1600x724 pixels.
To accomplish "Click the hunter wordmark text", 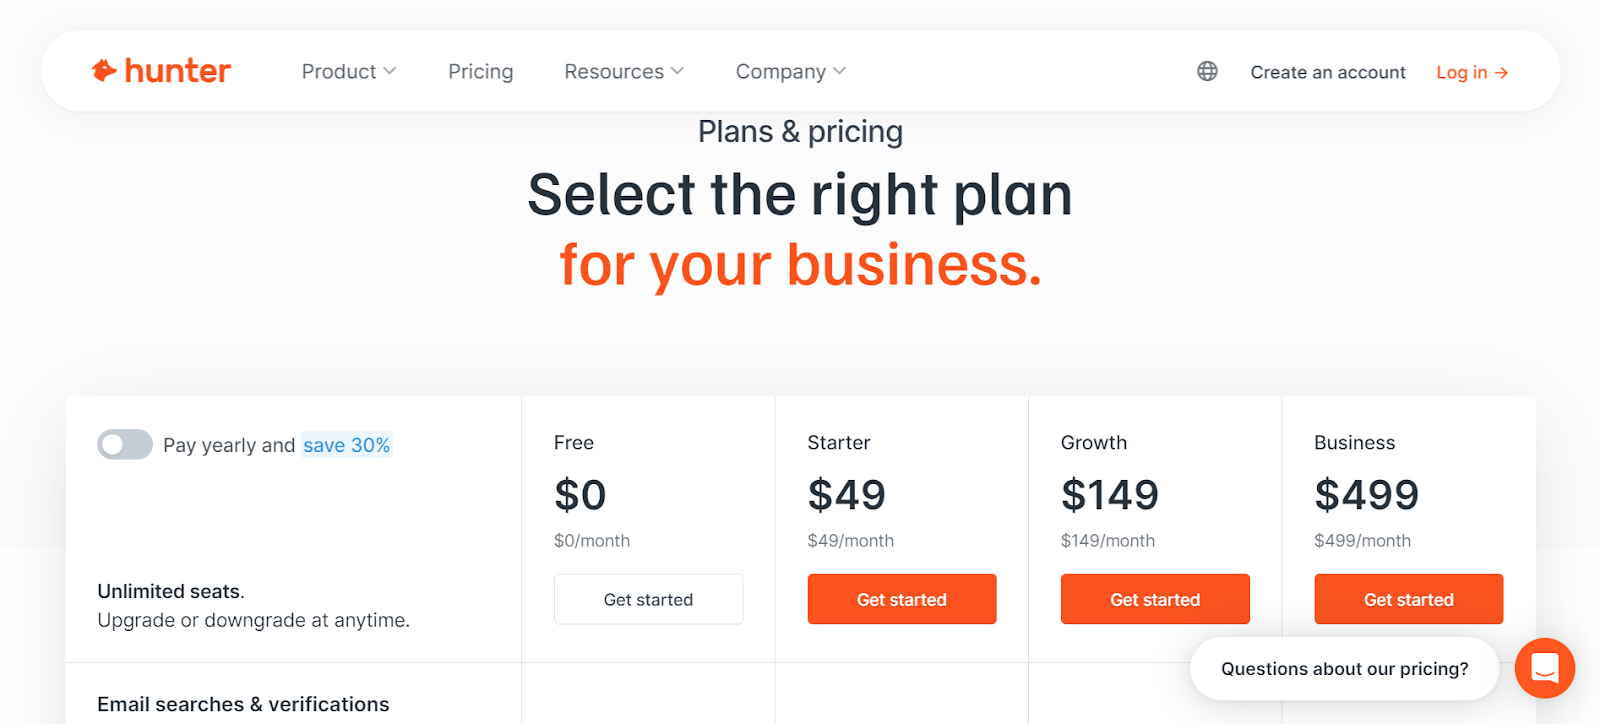I will [177, 71].
